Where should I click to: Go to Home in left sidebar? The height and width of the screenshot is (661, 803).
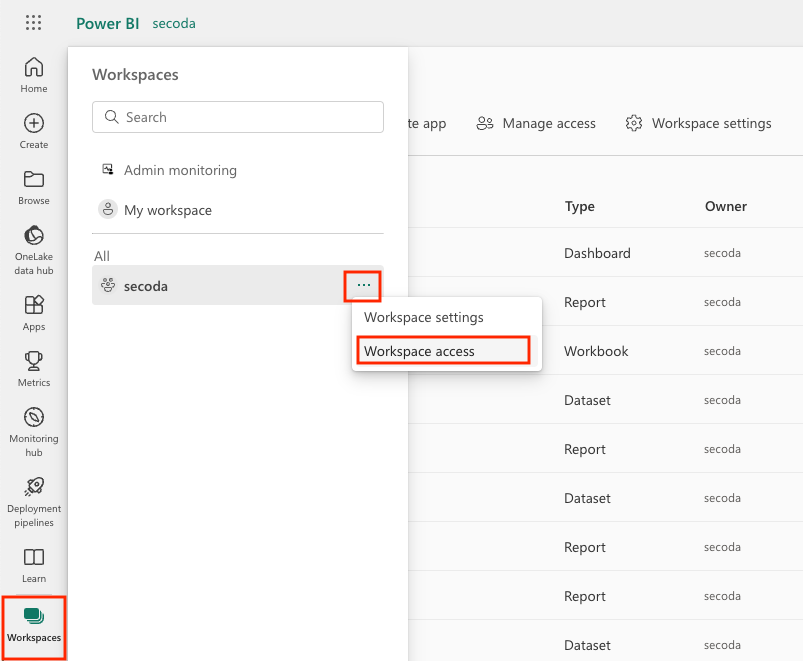click(34, 75)
